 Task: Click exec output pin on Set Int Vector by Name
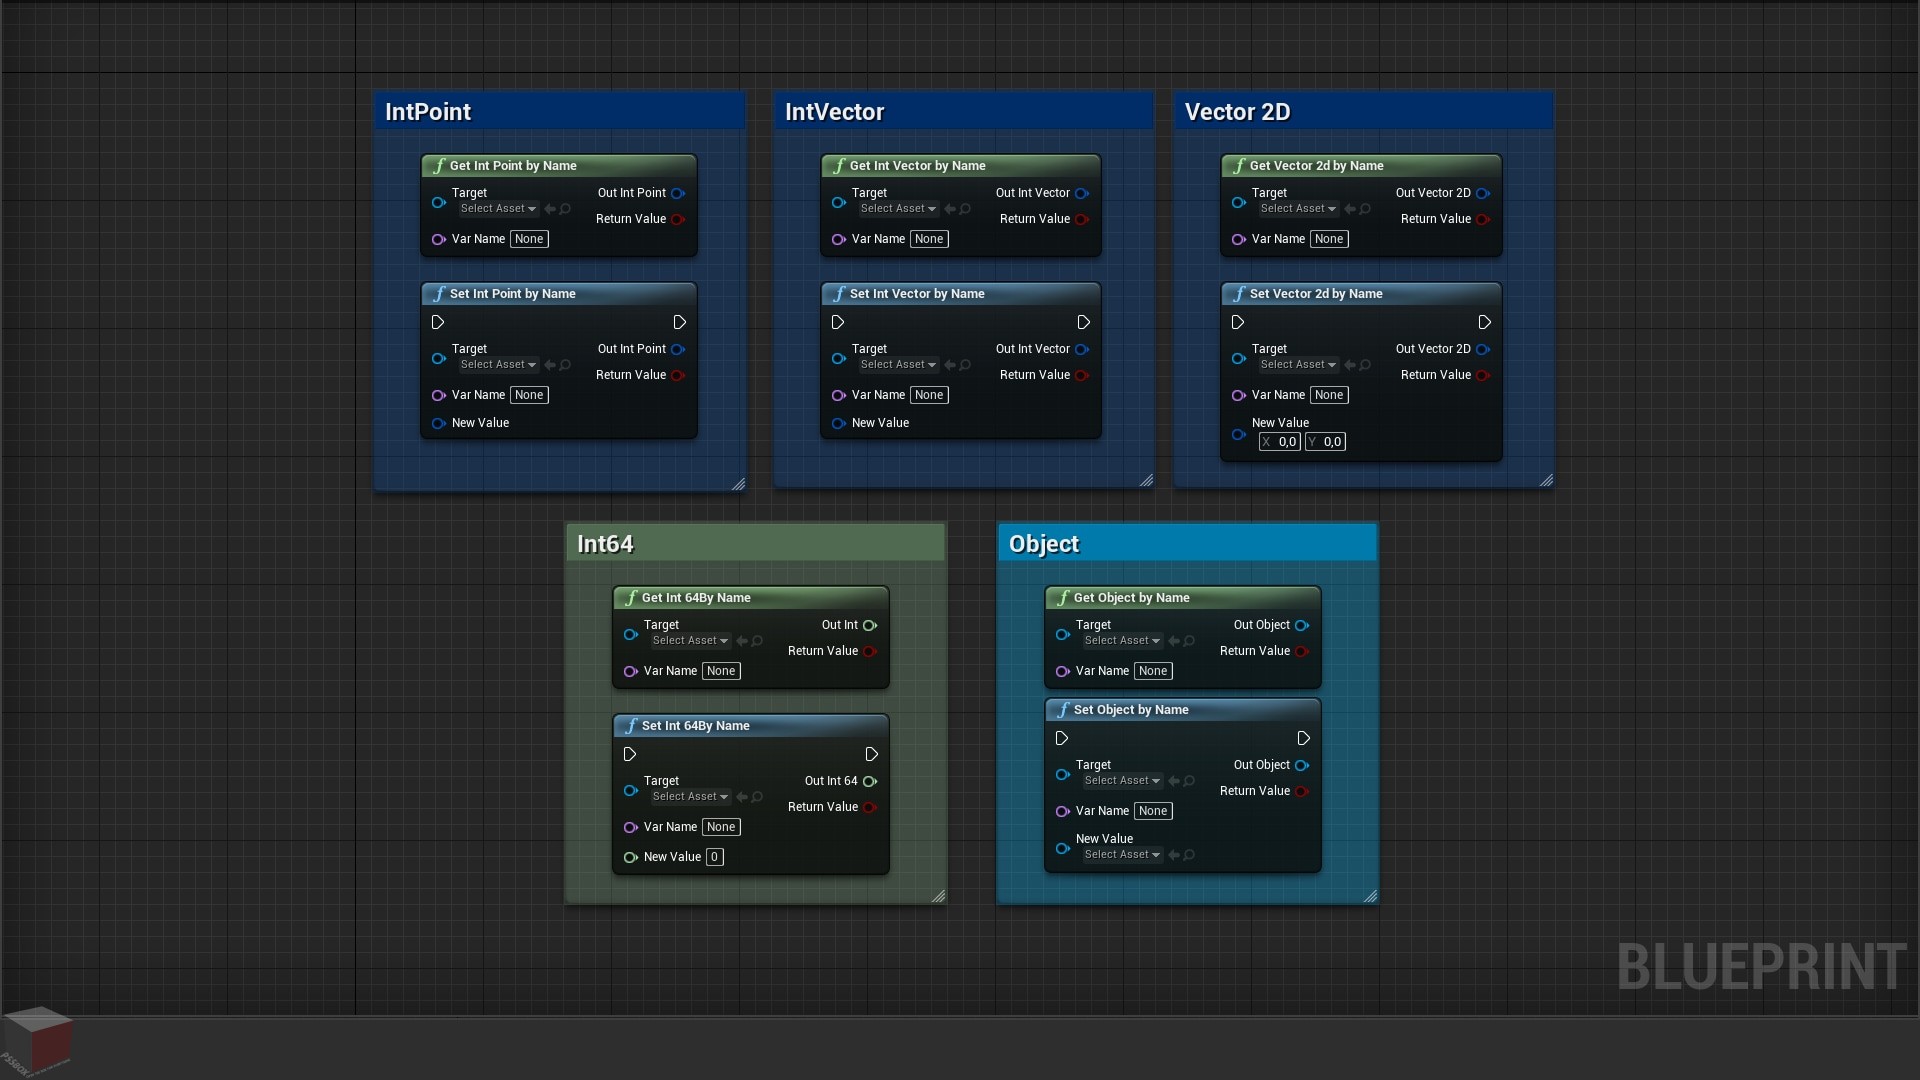pyautogui.click(x=1083, y=322)
